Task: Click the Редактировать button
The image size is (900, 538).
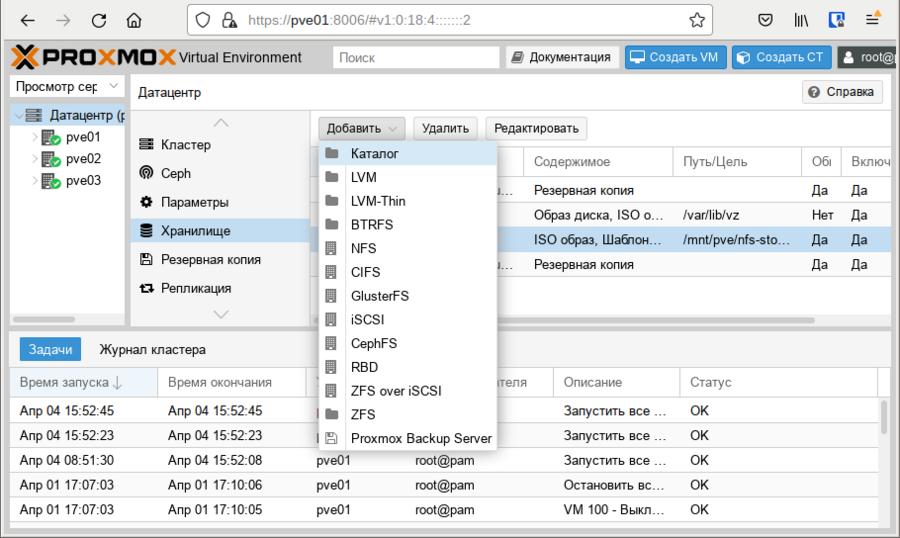Action: (x=536, y=129)
